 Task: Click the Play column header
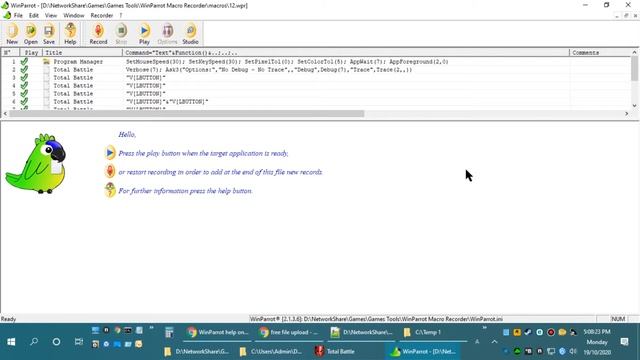(31, 53)
